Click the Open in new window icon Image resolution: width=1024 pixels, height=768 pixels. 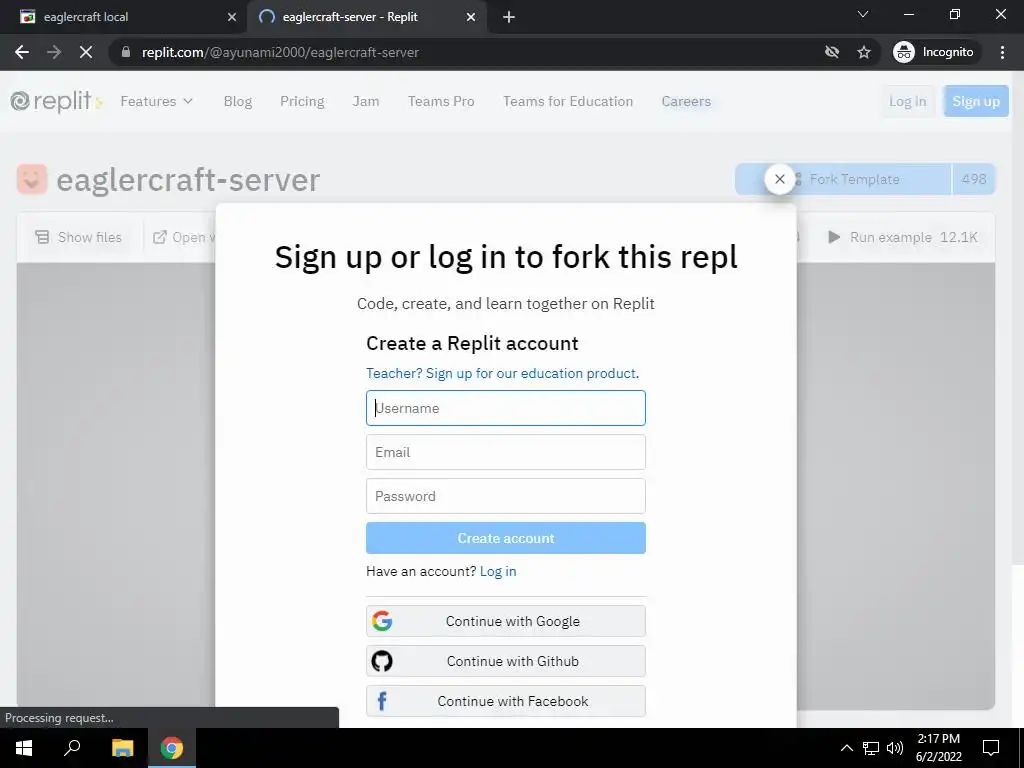click(x=159, y=237)
